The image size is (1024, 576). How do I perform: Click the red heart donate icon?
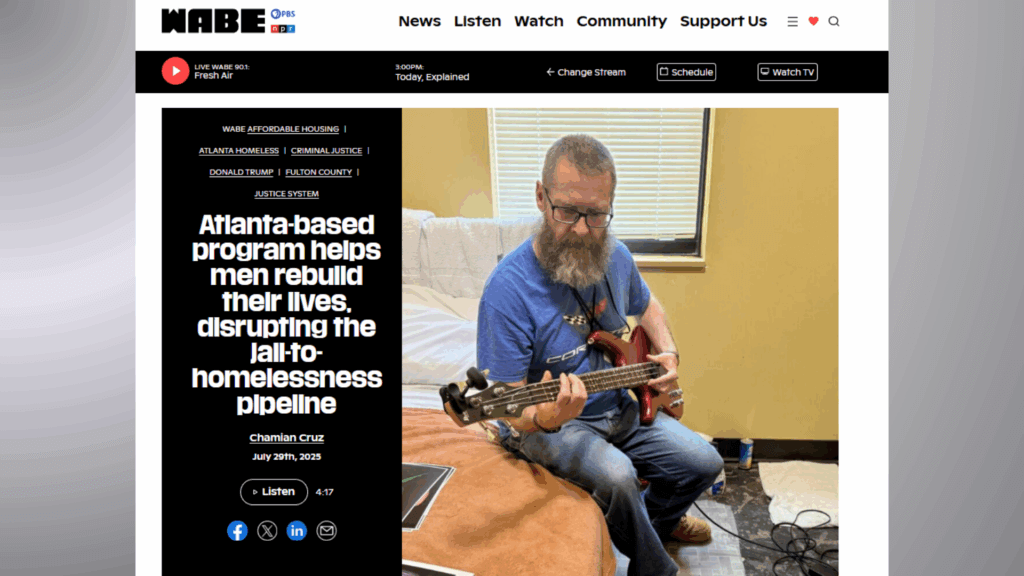(x=813, y=22)
